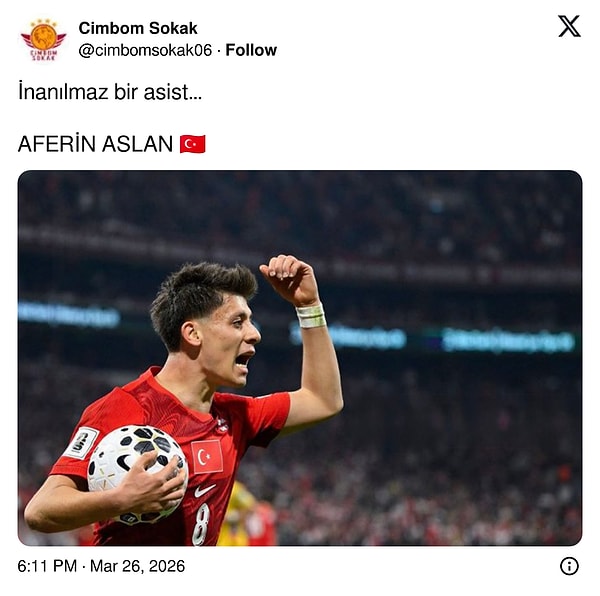Open the player photo in the tweet
The height and width of the screenshot is (596, 600).
300,358
